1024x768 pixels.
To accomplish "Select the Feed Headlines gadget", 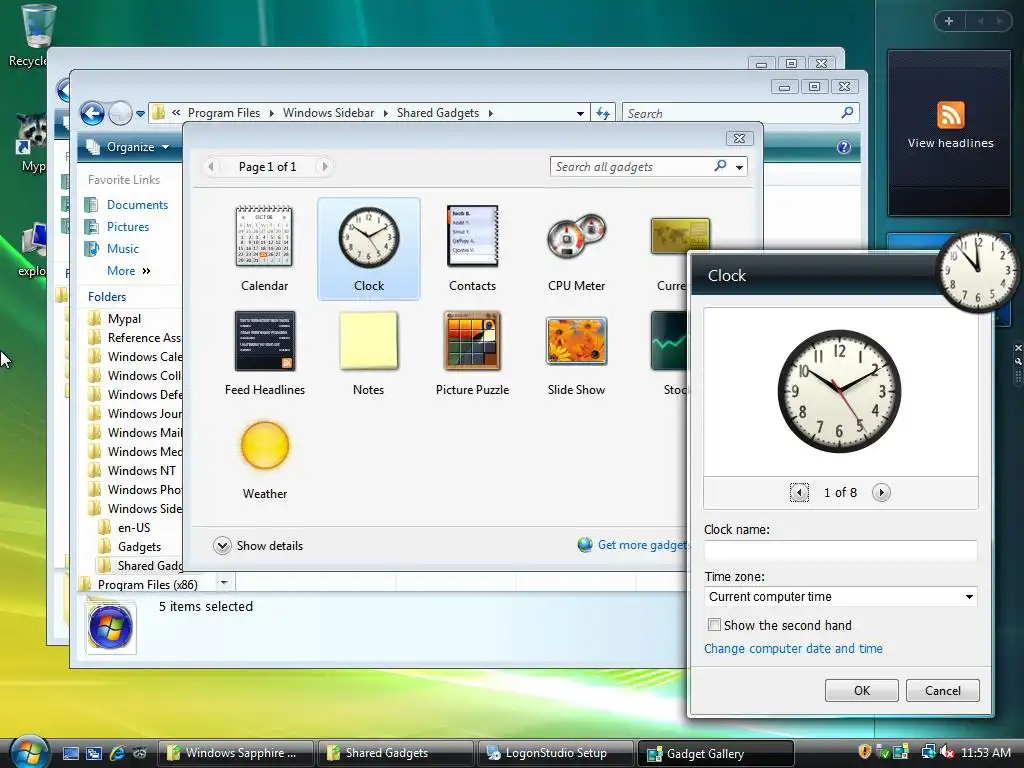I will 264,341.
